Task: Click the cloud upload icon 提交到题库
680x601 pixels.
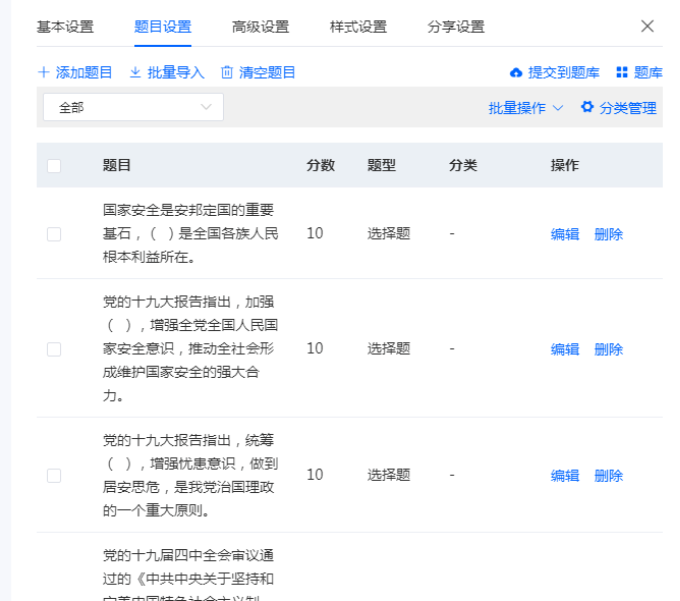Action: [516, 72]
